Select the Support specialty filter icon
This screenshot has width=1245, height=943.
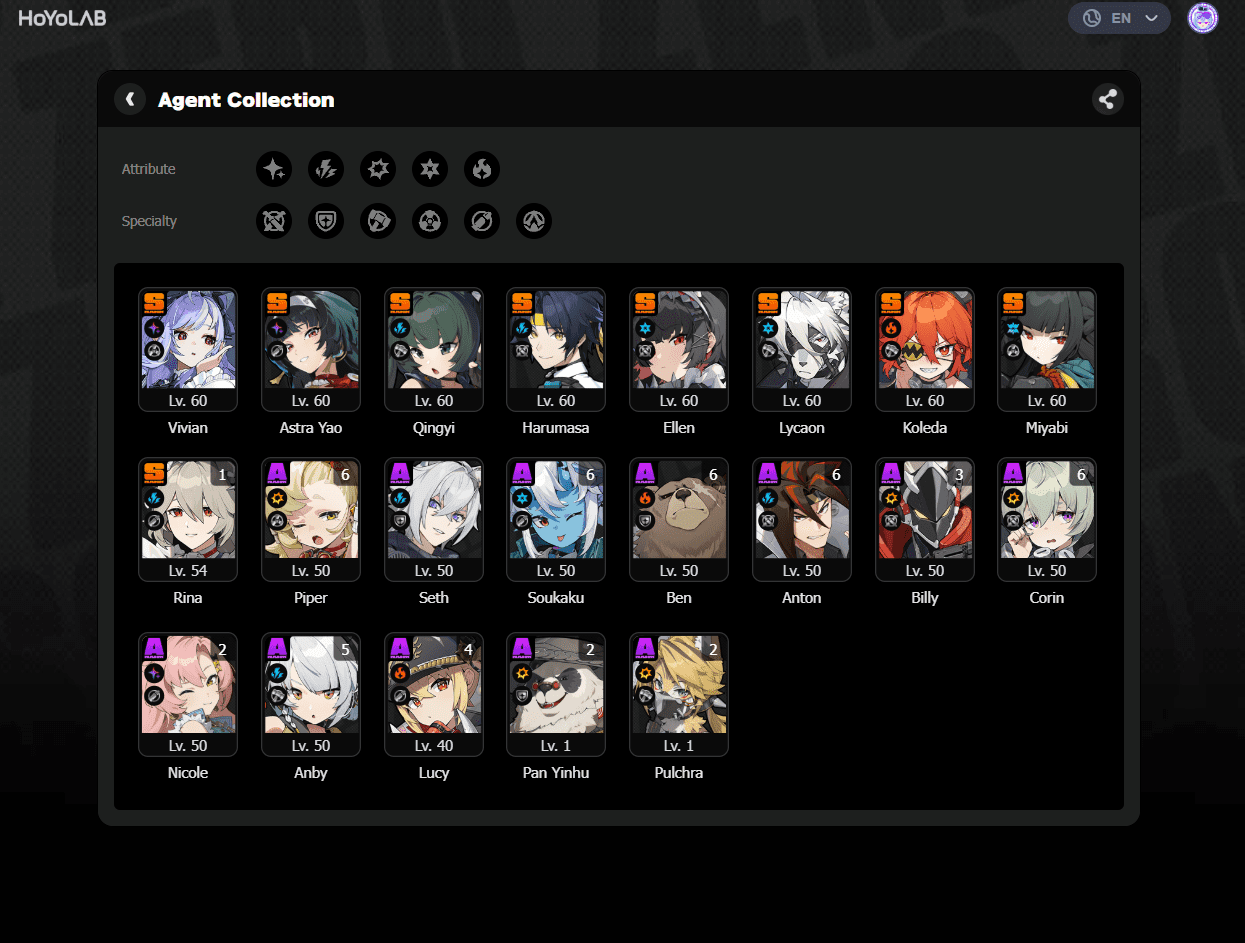482,221
